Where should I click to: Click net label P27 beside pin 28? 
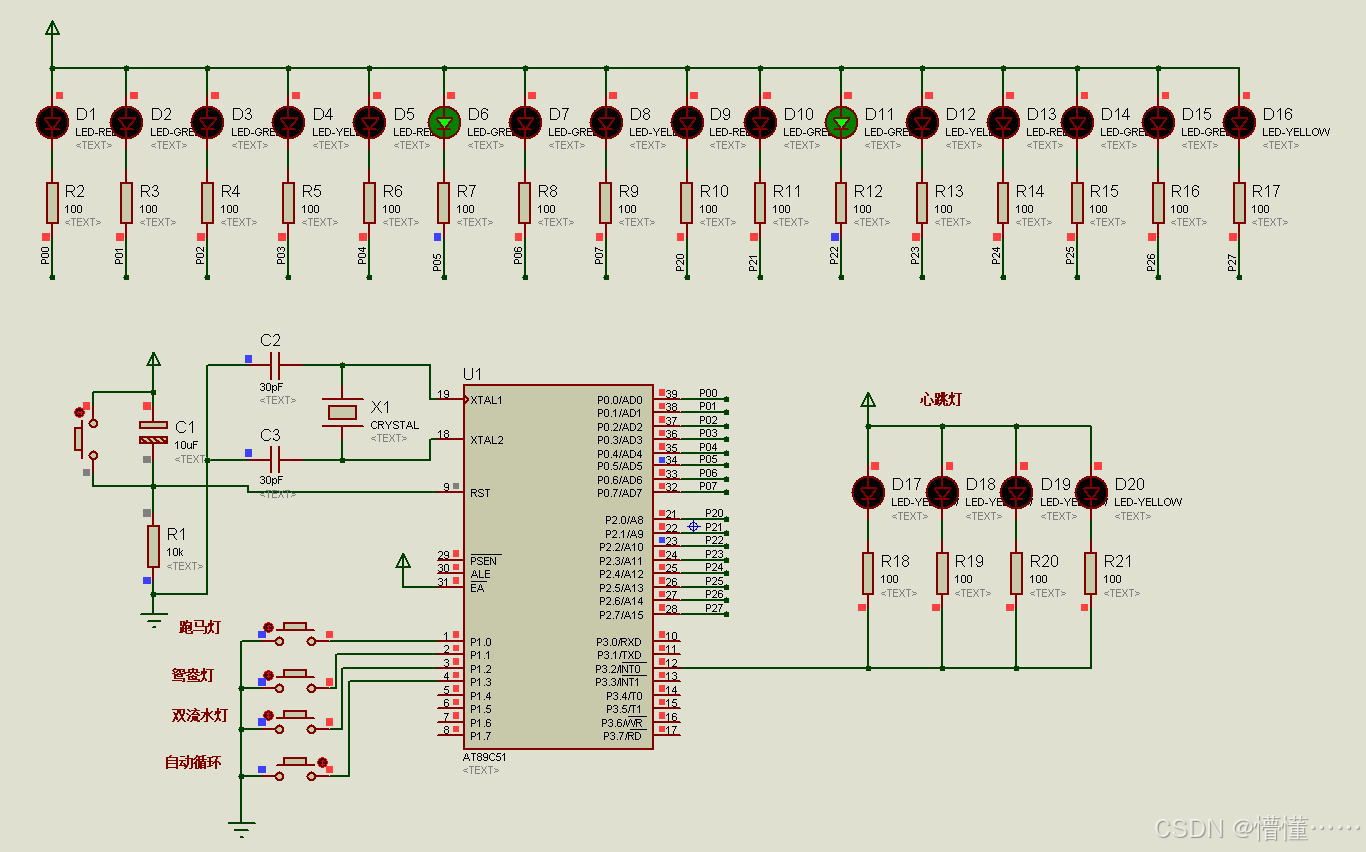(714, 608)
